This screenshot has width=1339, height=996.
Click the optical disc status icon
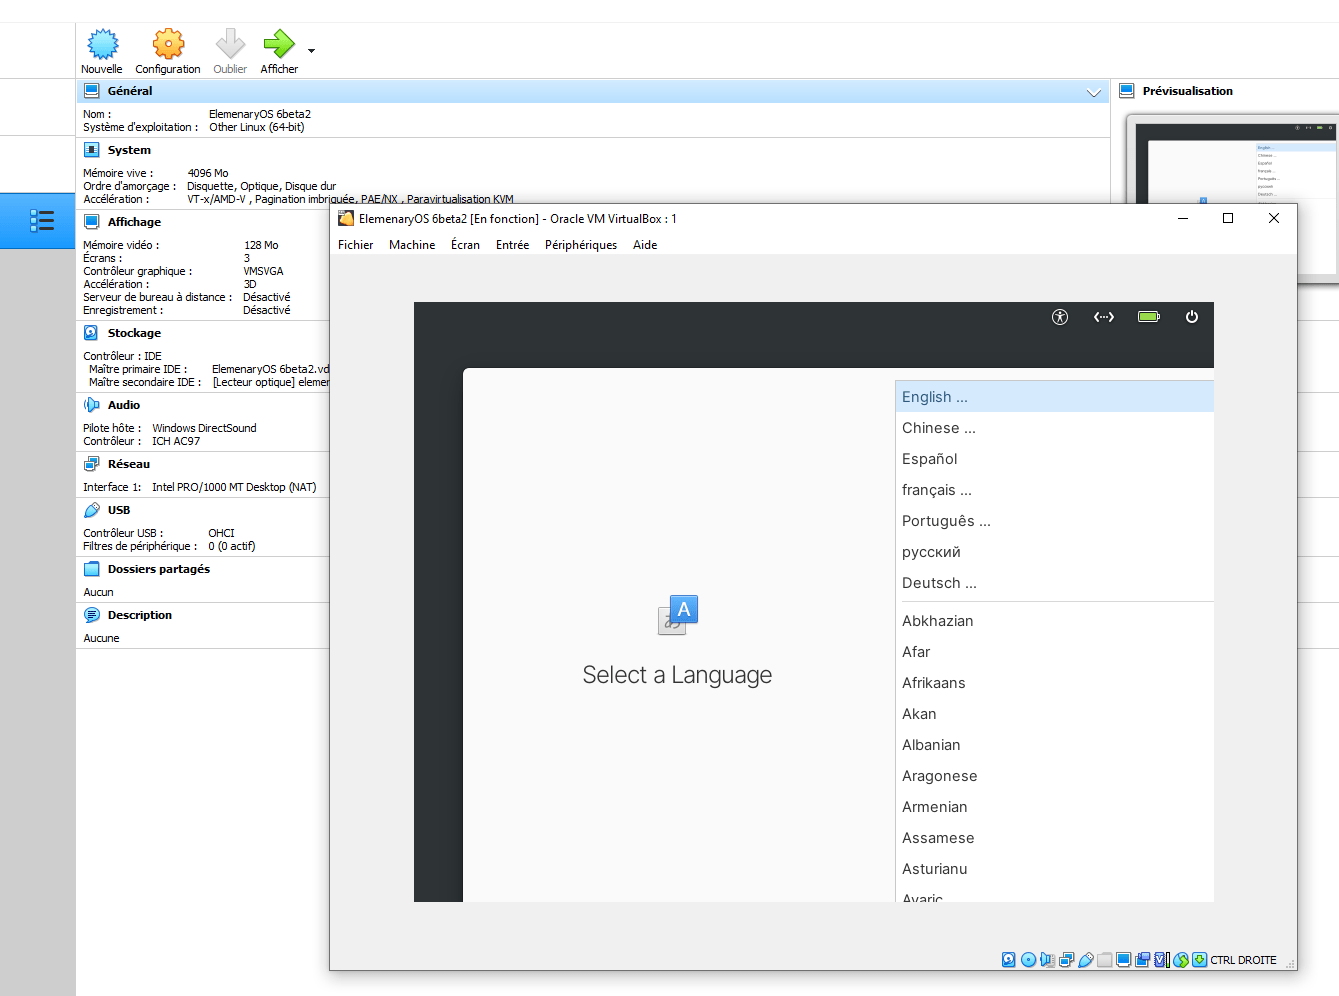(1028, 960)
